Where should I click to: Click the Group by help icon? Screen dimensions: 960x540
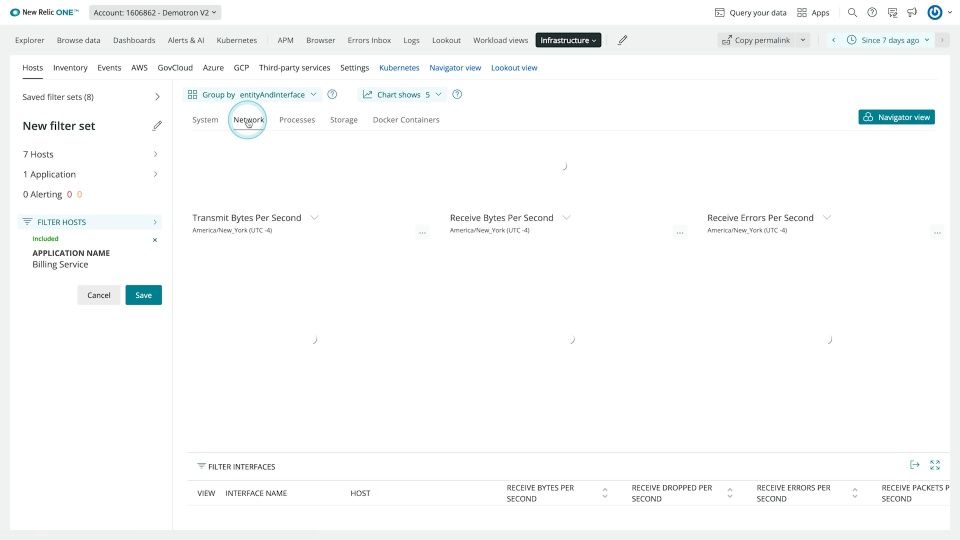[332, 94]
